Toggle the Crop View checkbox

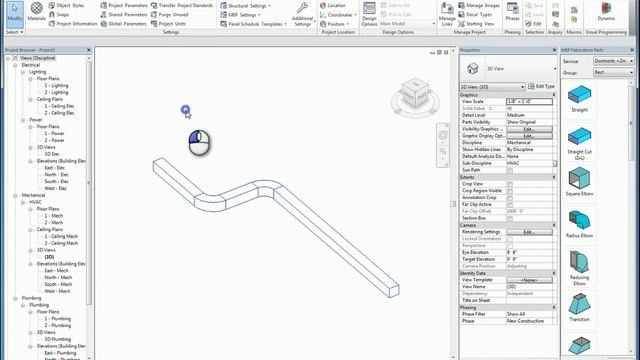point(509,184)
